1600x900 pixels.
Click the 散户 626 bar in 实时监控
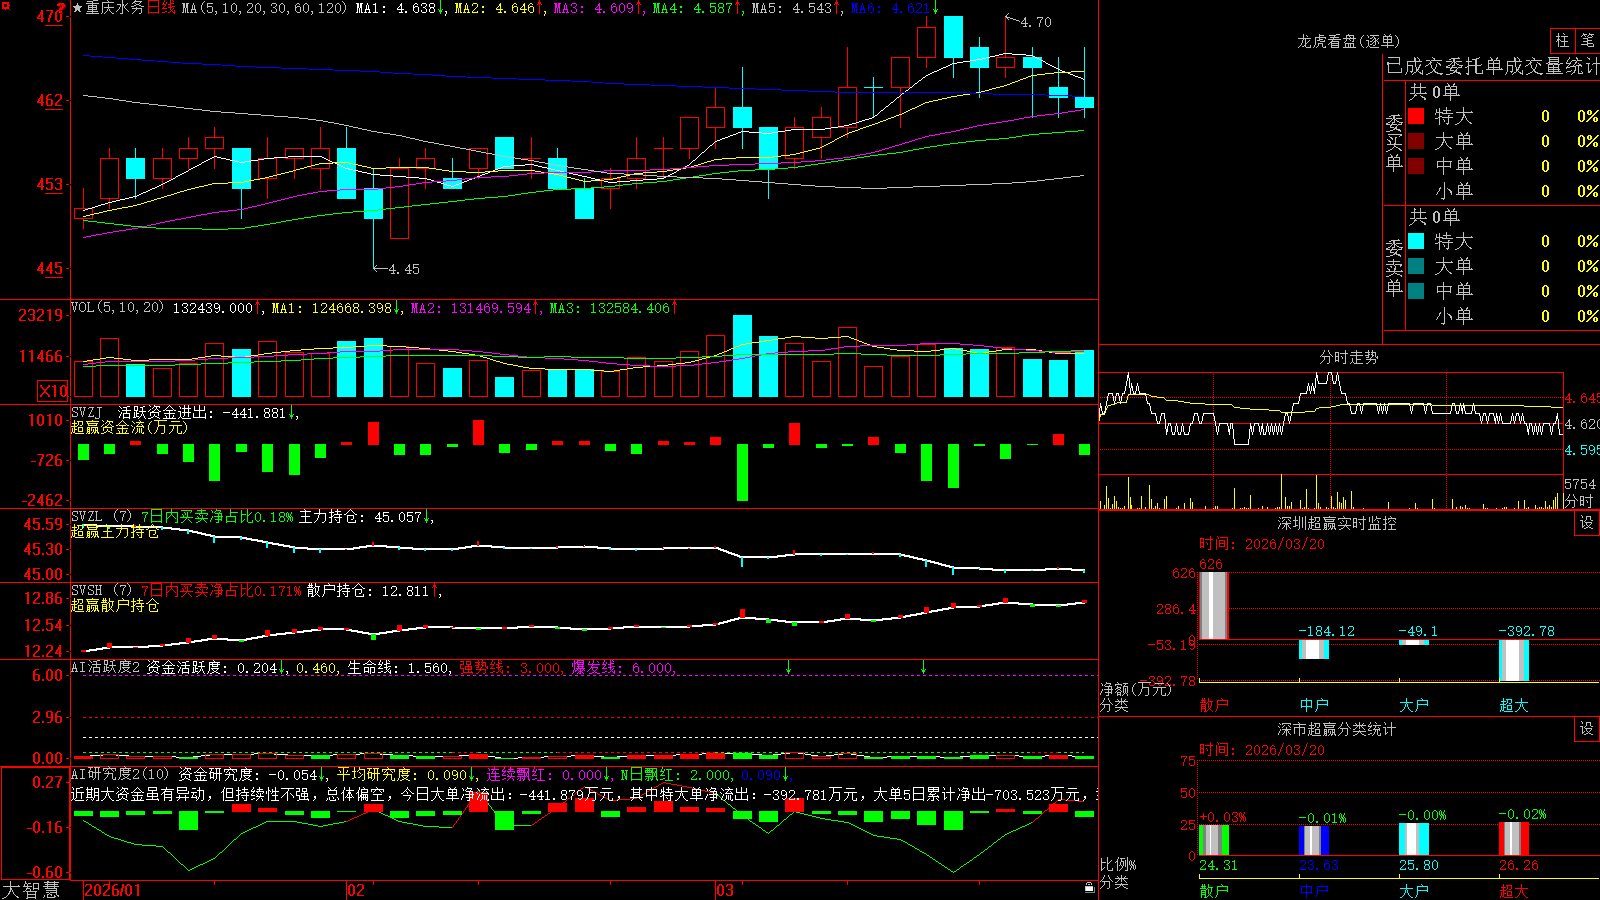(x=1214, y=606)
